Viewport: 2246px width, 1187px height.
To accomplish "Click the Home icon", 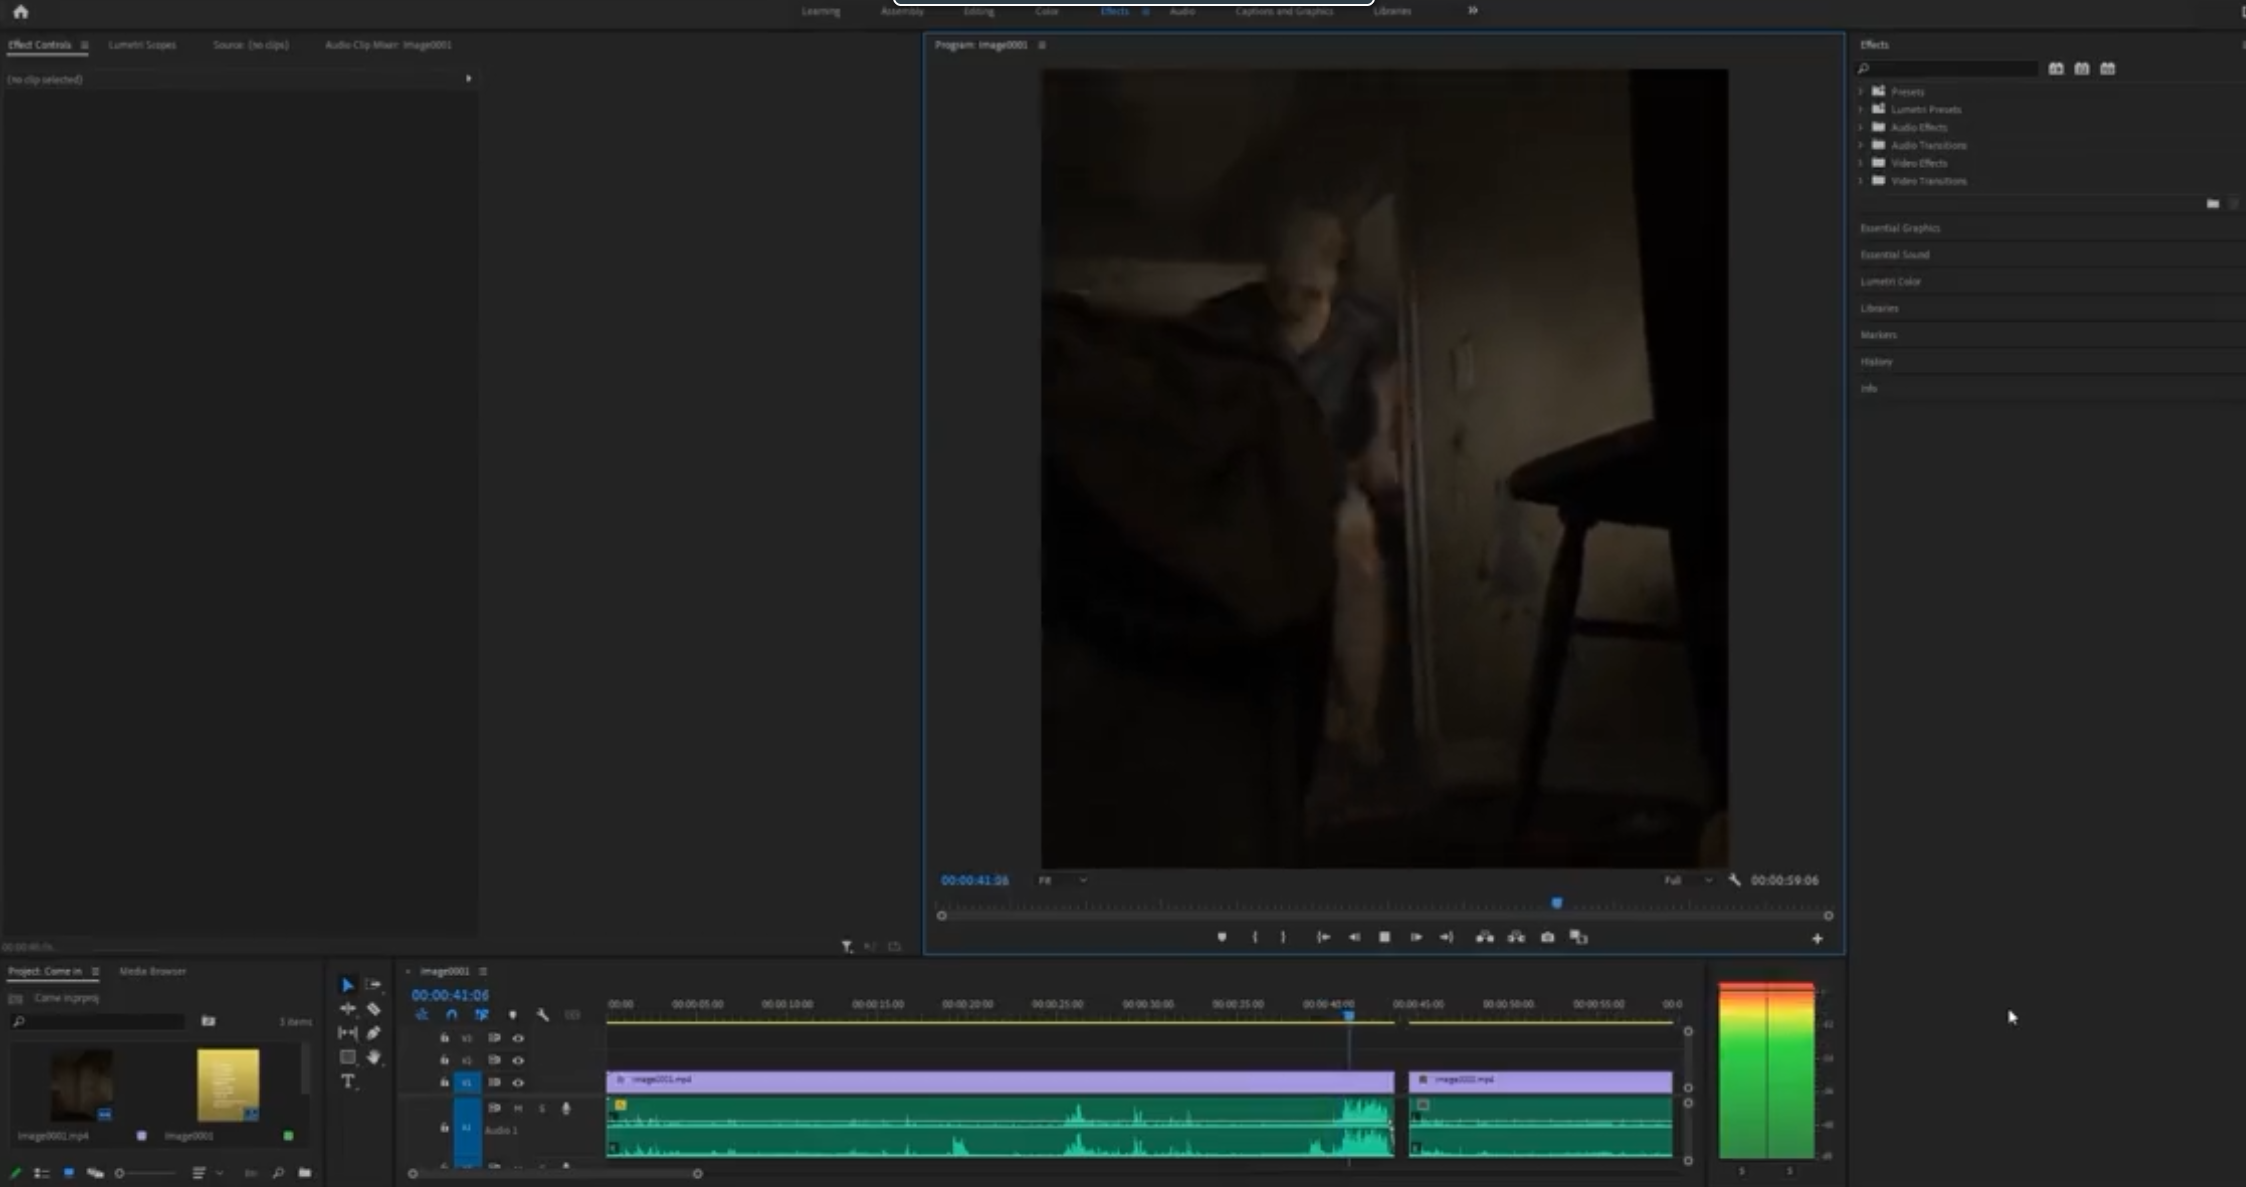I will tap(20, 12).
